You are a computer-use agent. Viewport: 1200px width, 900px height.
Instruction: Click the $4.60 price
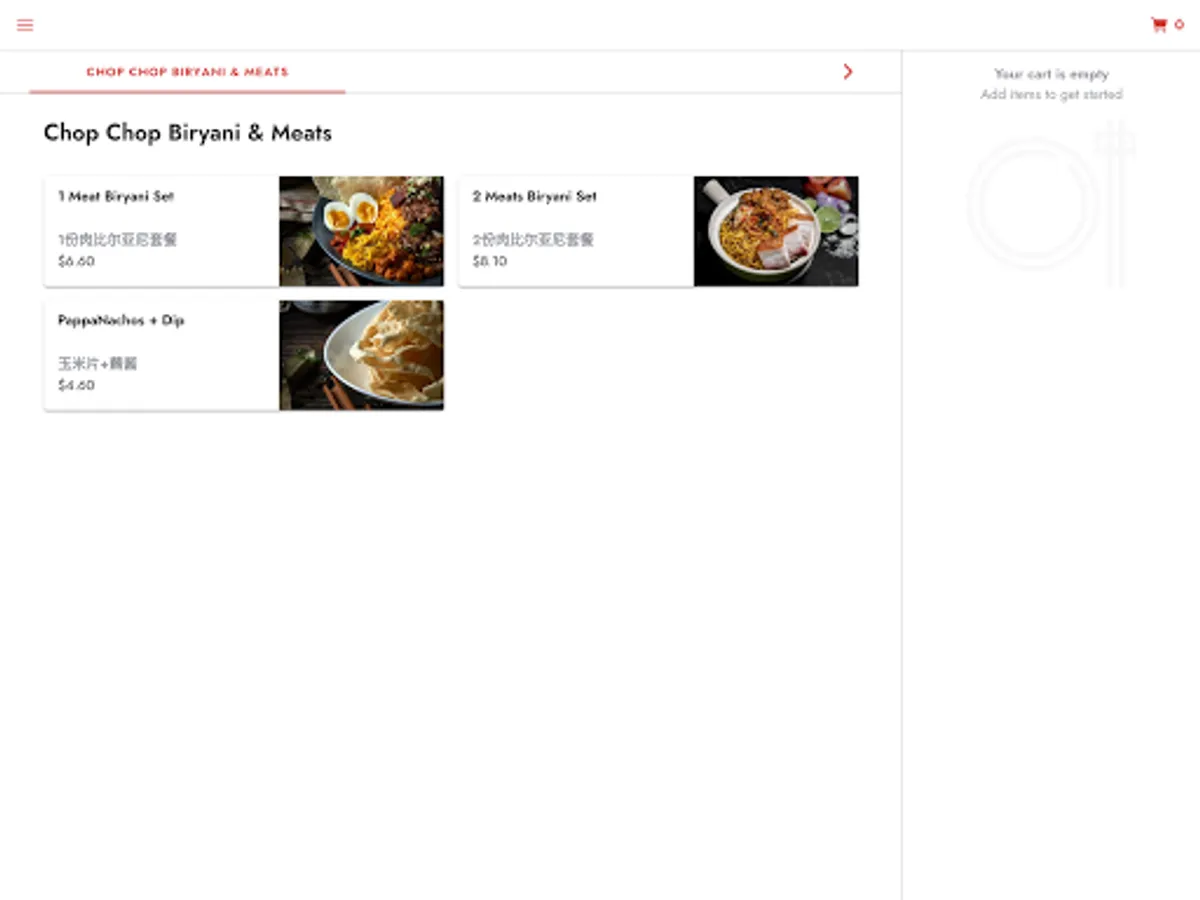point(76,385)
